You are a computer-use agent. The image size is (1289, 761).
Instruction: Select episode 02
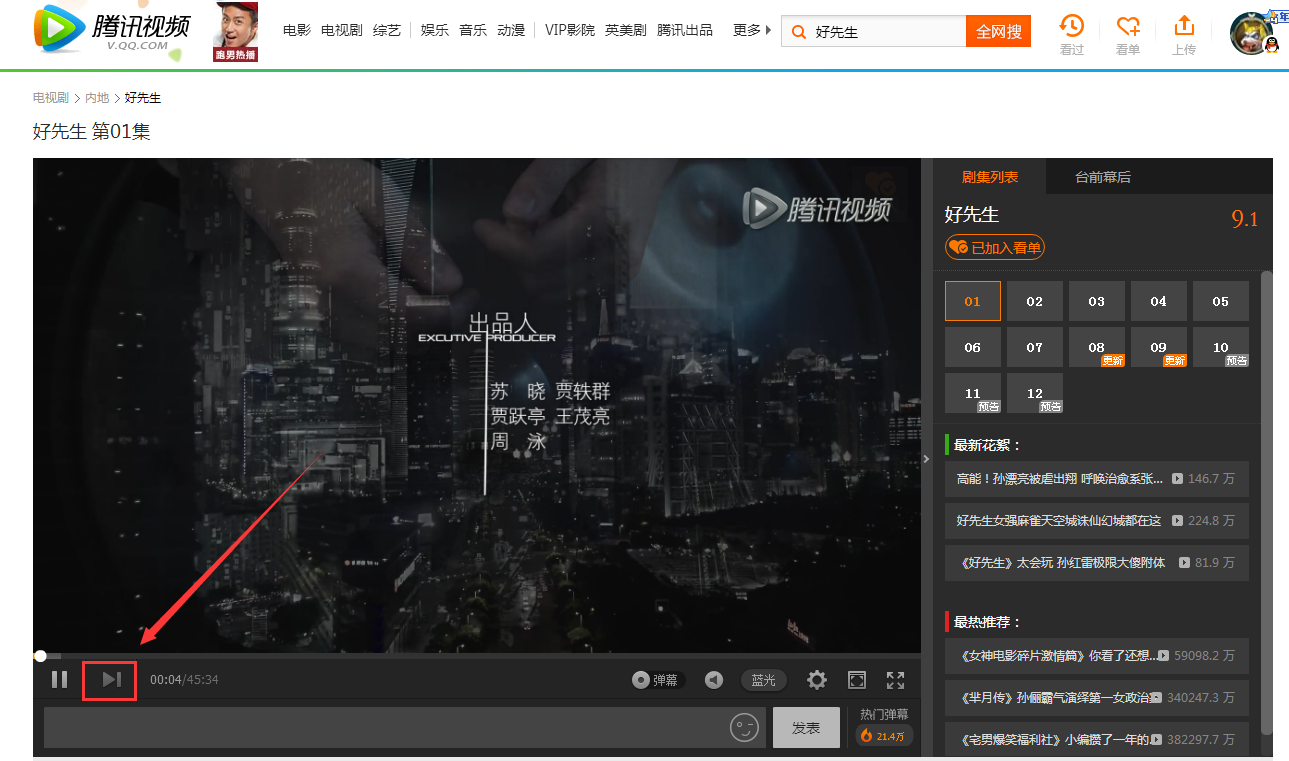pyautogui.click(x=1035, y=301)
